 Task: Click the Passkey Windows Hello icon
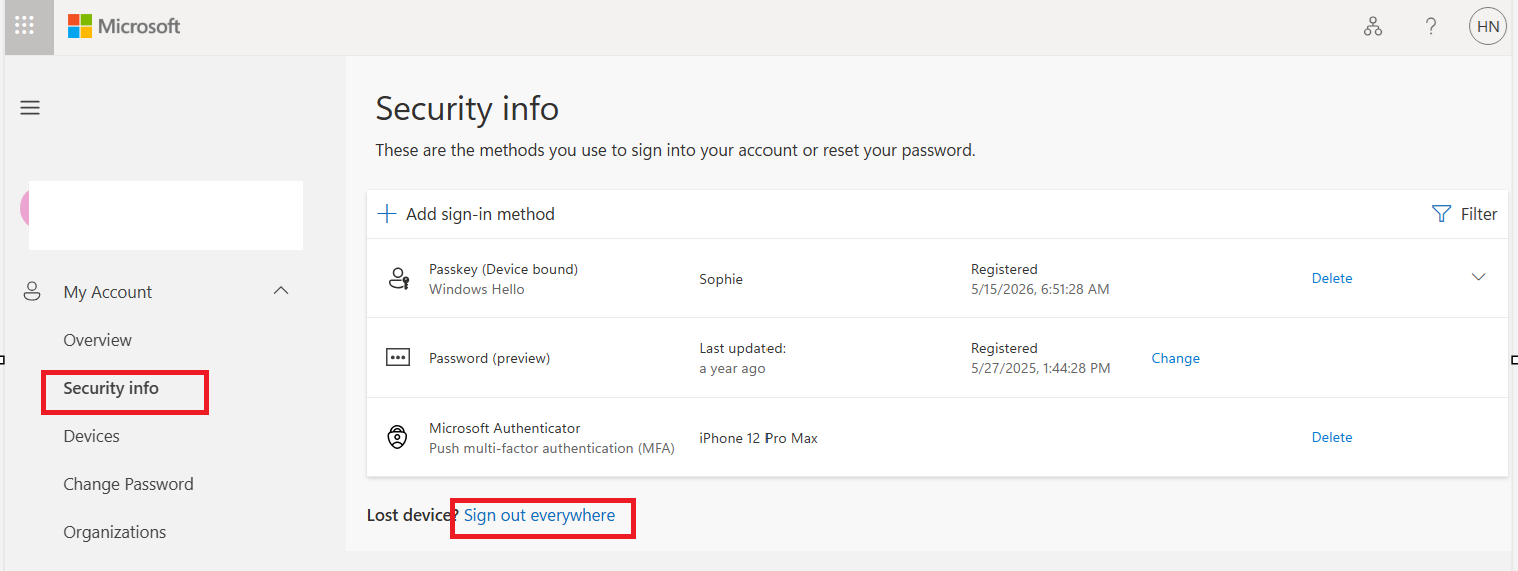pyautogui.click(x=398, y=279)
